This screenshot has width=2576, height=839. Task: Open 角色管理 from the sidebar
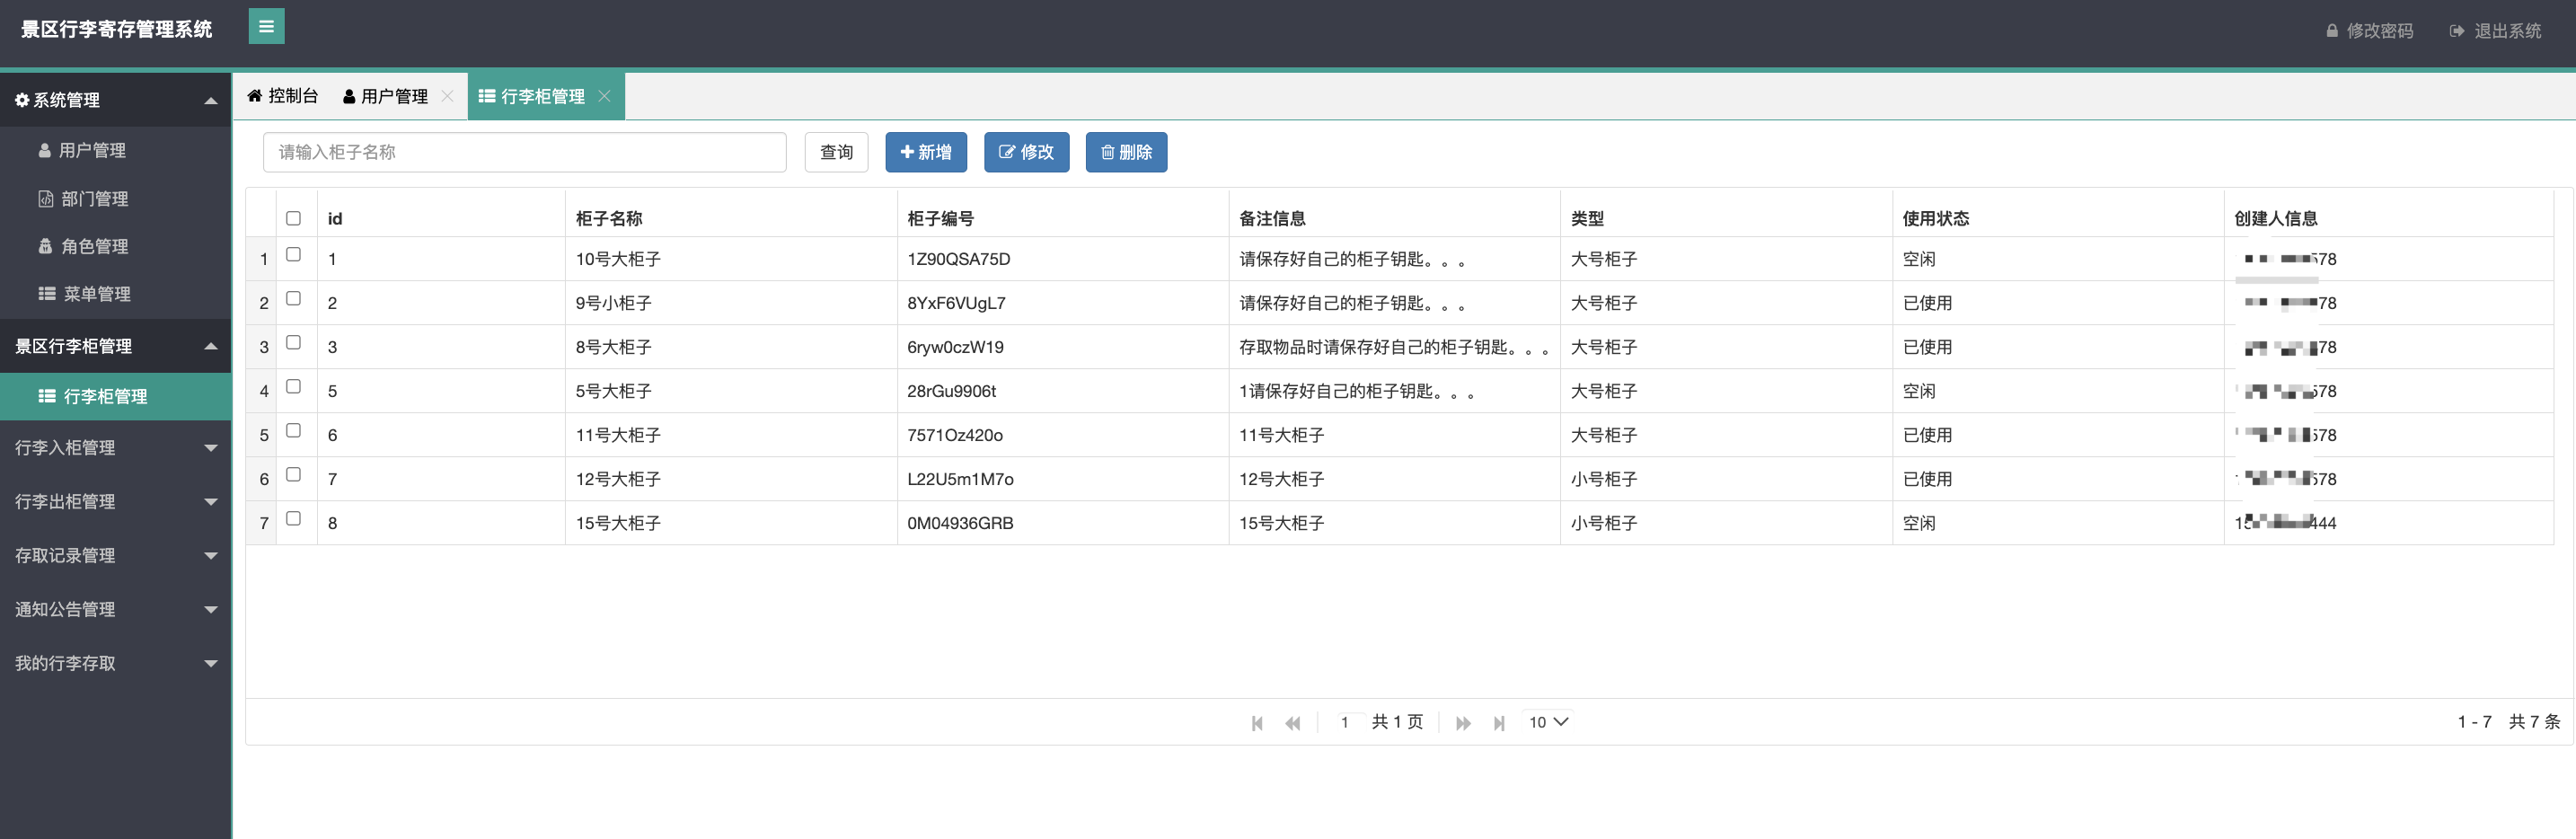(x=115, y=246)
